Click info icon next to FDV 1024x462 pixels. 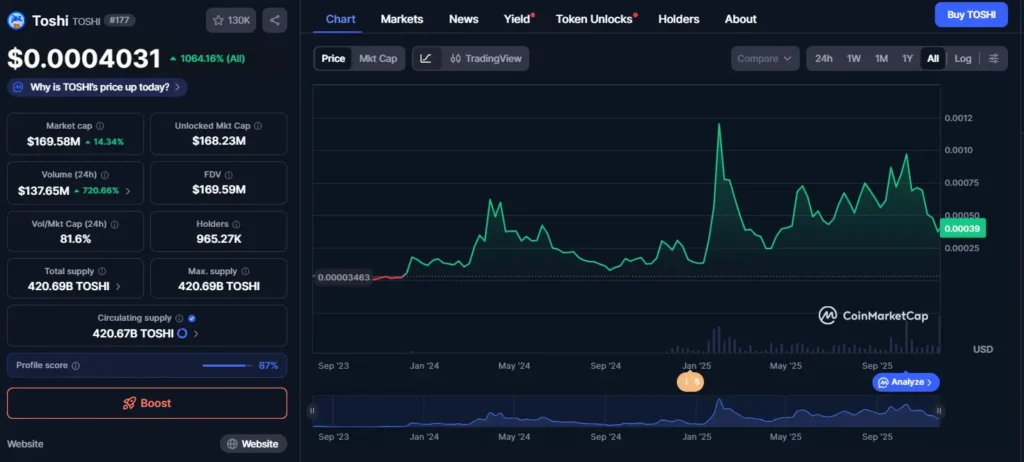click(229, 175)
